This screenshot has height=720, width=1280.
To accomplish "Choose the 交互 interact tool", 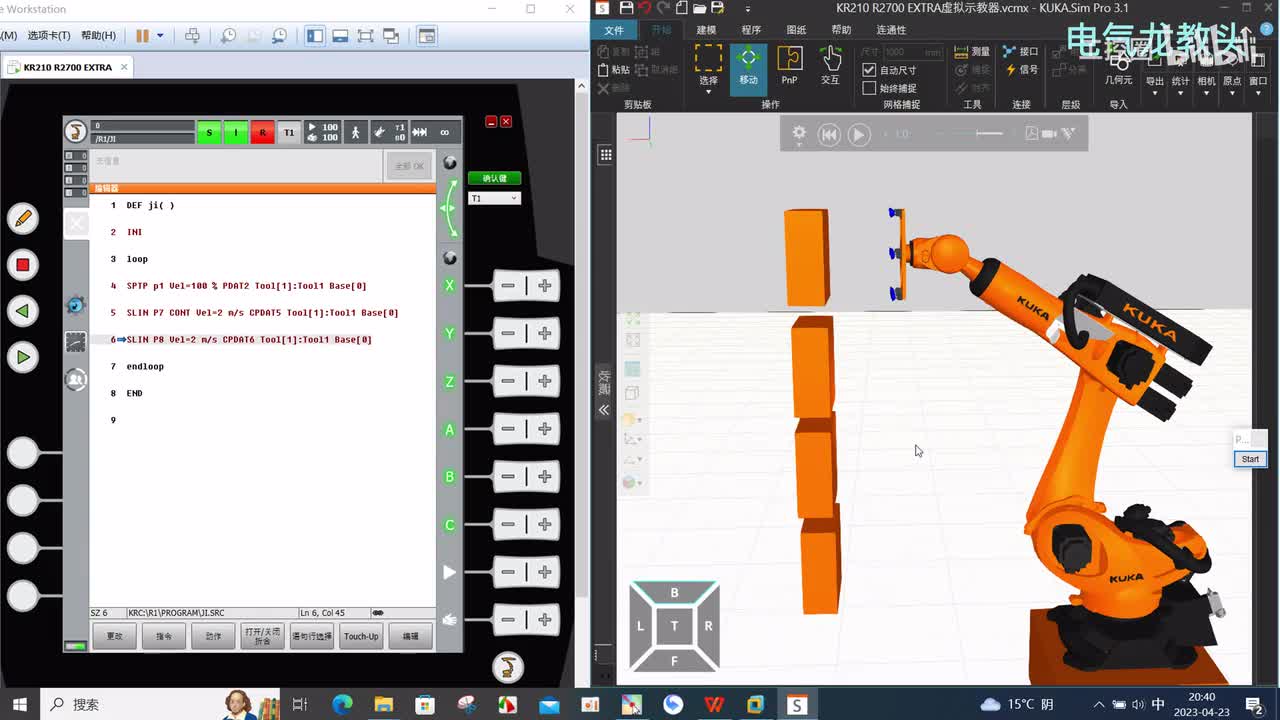I will [x=830, y=66].
